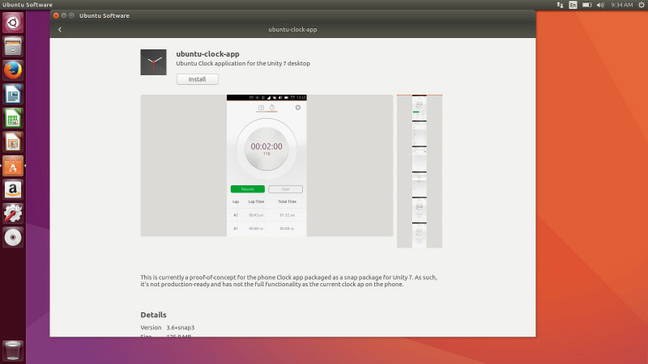This screenshot has width=648, height=364.
Task: Select the screenshot thumbnail strip
Action: tap(419, 171)
